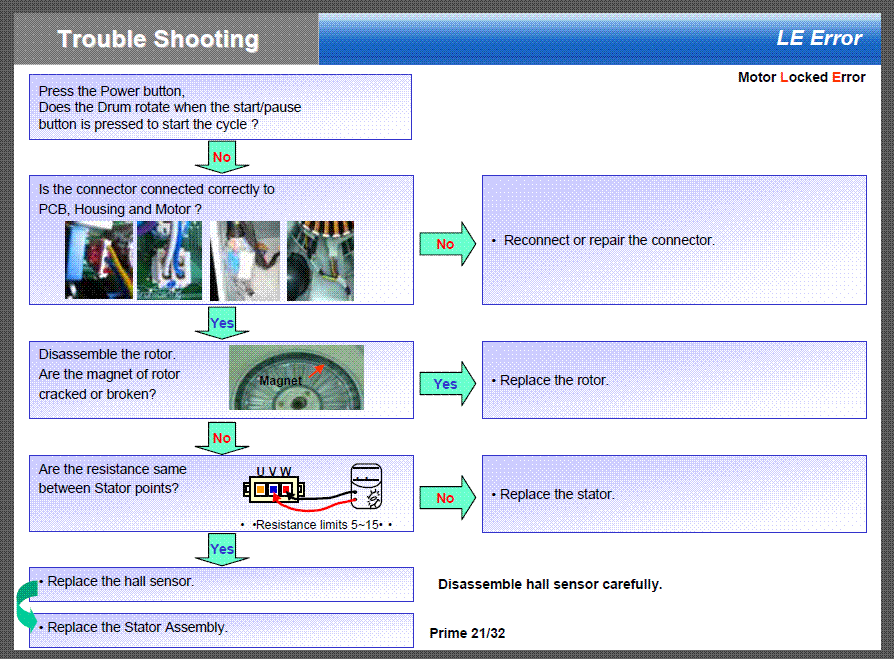894x659 pixels.
Task: Select the motor stator coil photo
Action: tap(320, 261)
